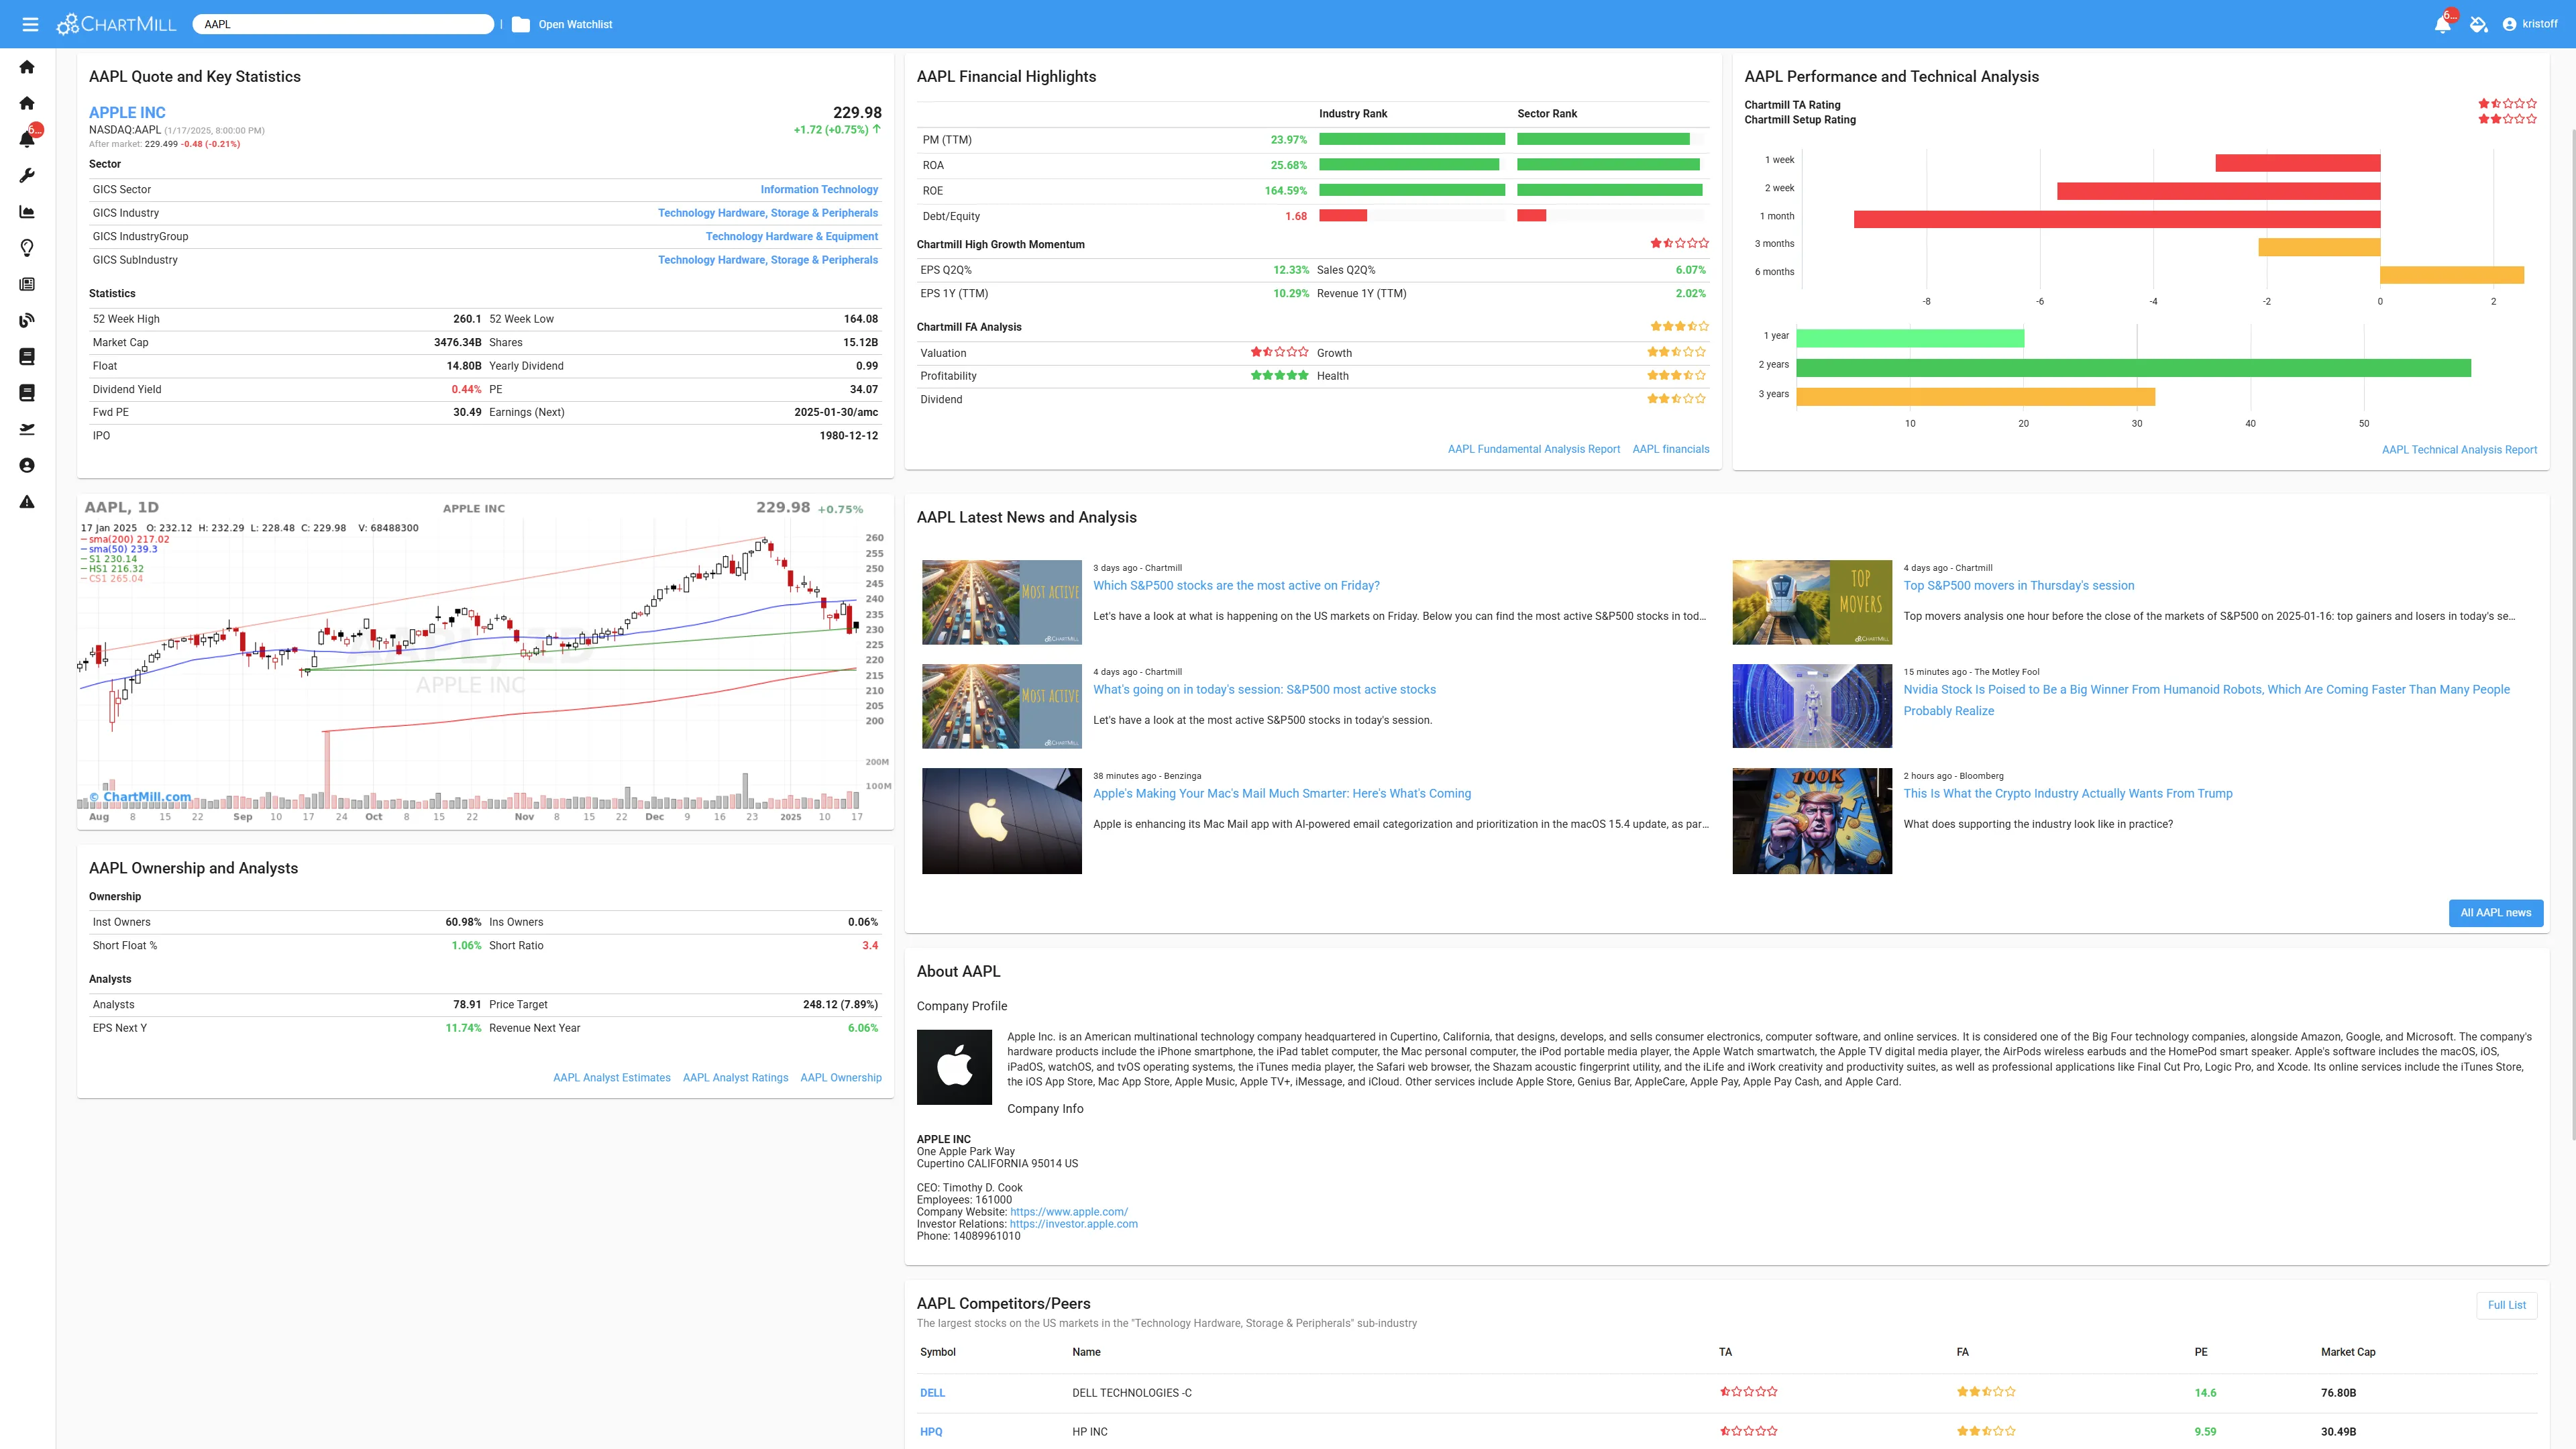Click the All AAPL news button
Image resolution: width=2576 pixels, height=1449 pixels.
click(x=2495, y=913)
